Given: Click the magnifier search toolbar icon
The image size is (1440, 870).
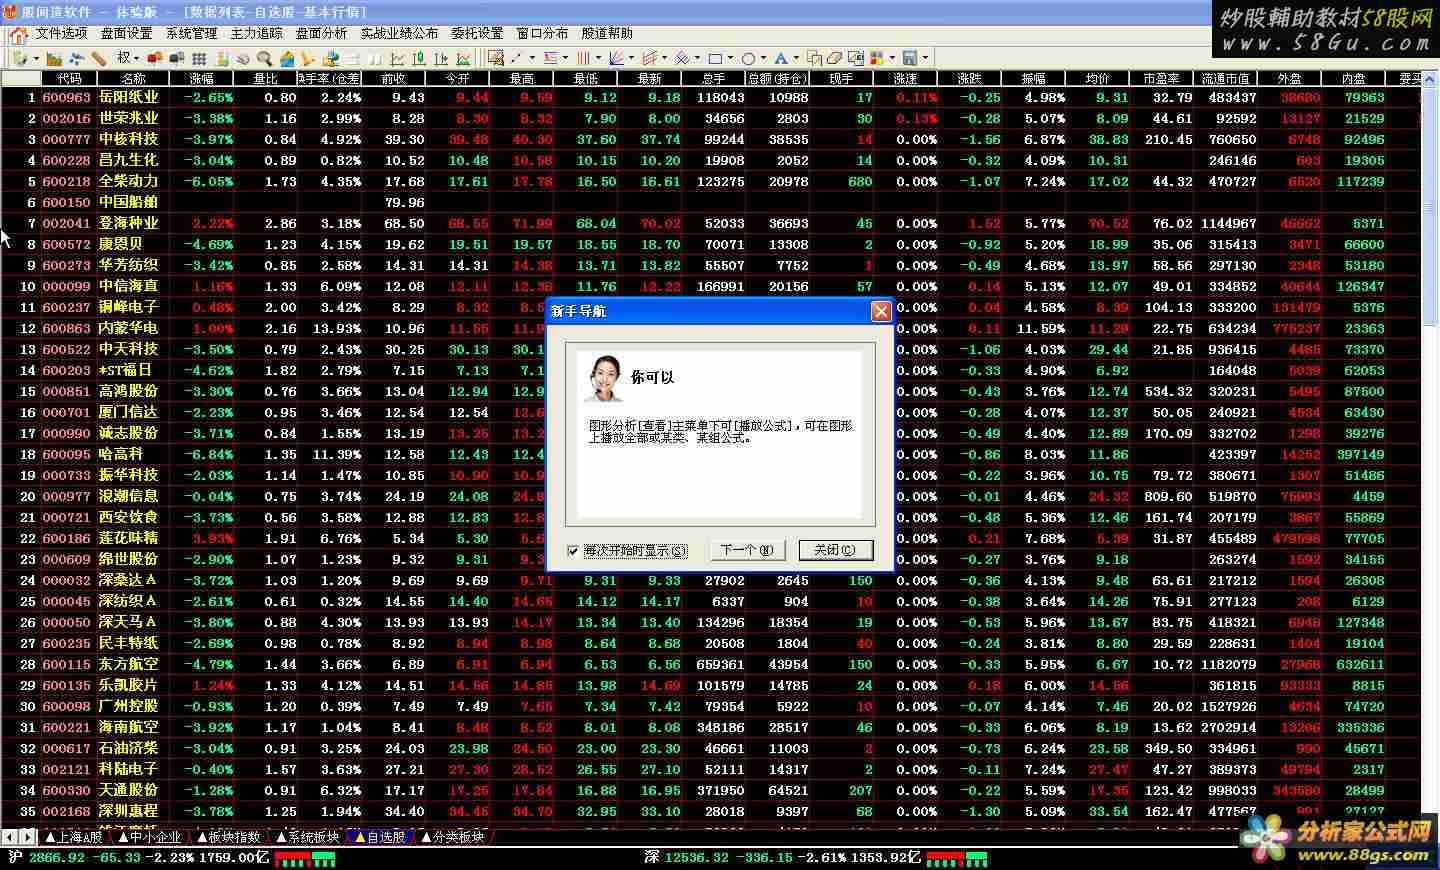Looking at the screenshot, I should (264, 58).
